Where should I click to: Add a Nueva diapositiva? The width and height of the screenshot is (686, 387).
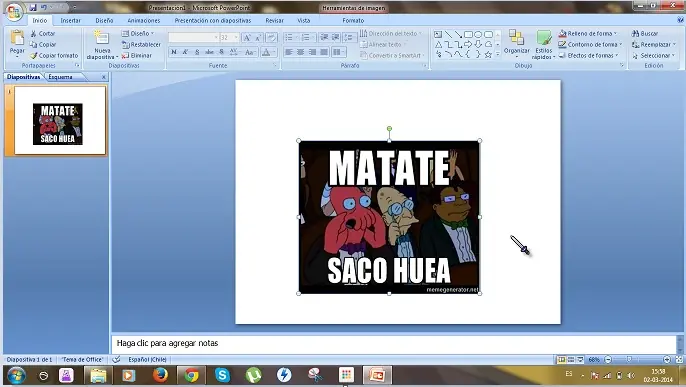pos(102,45)
